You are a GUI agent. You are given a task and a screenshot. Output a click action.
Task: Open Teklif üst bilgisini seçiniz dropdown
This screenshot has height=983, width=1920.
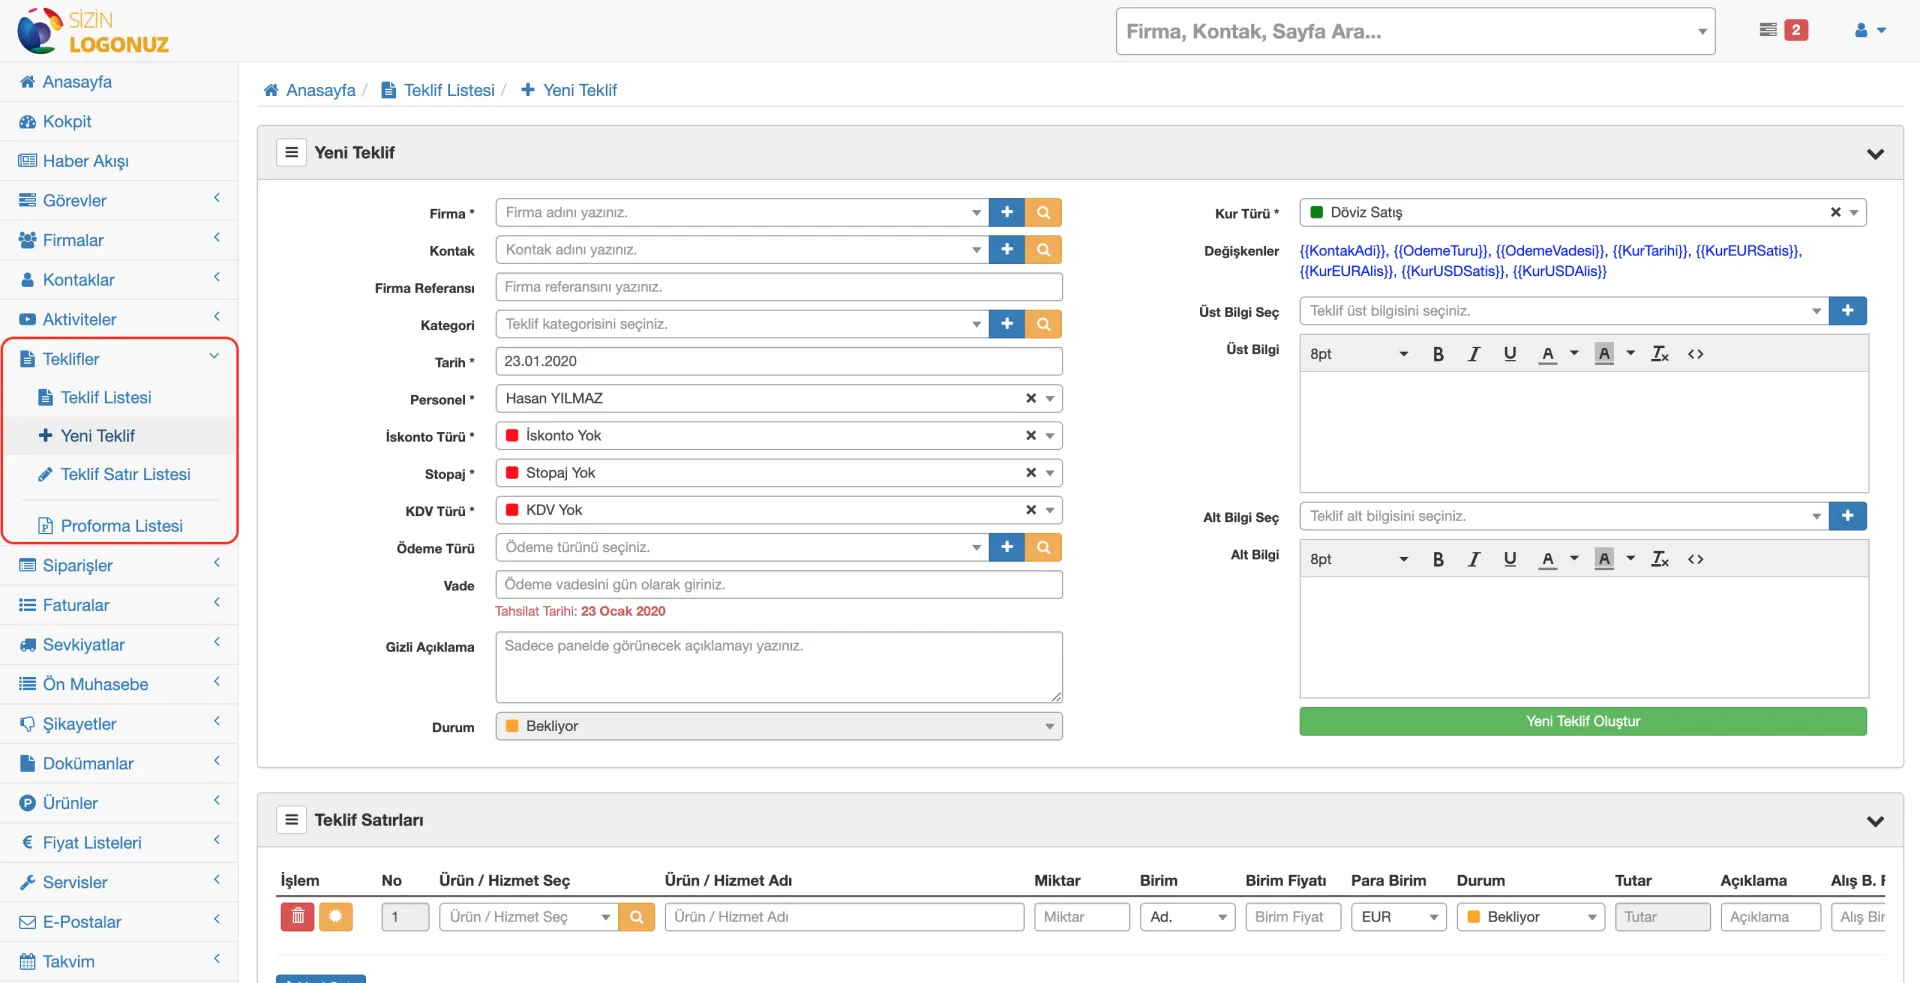(1564, 311)
